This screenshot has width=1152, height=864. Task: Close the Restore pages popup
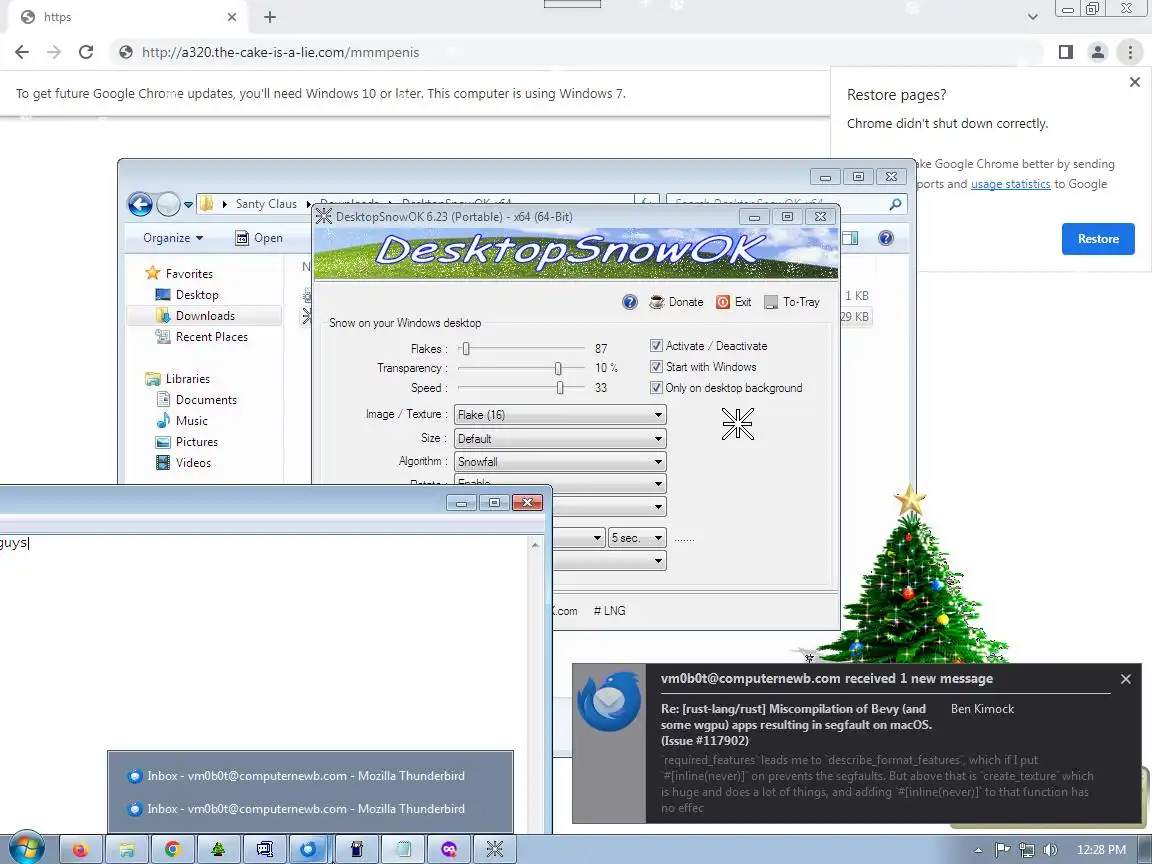click(1134, 82)
